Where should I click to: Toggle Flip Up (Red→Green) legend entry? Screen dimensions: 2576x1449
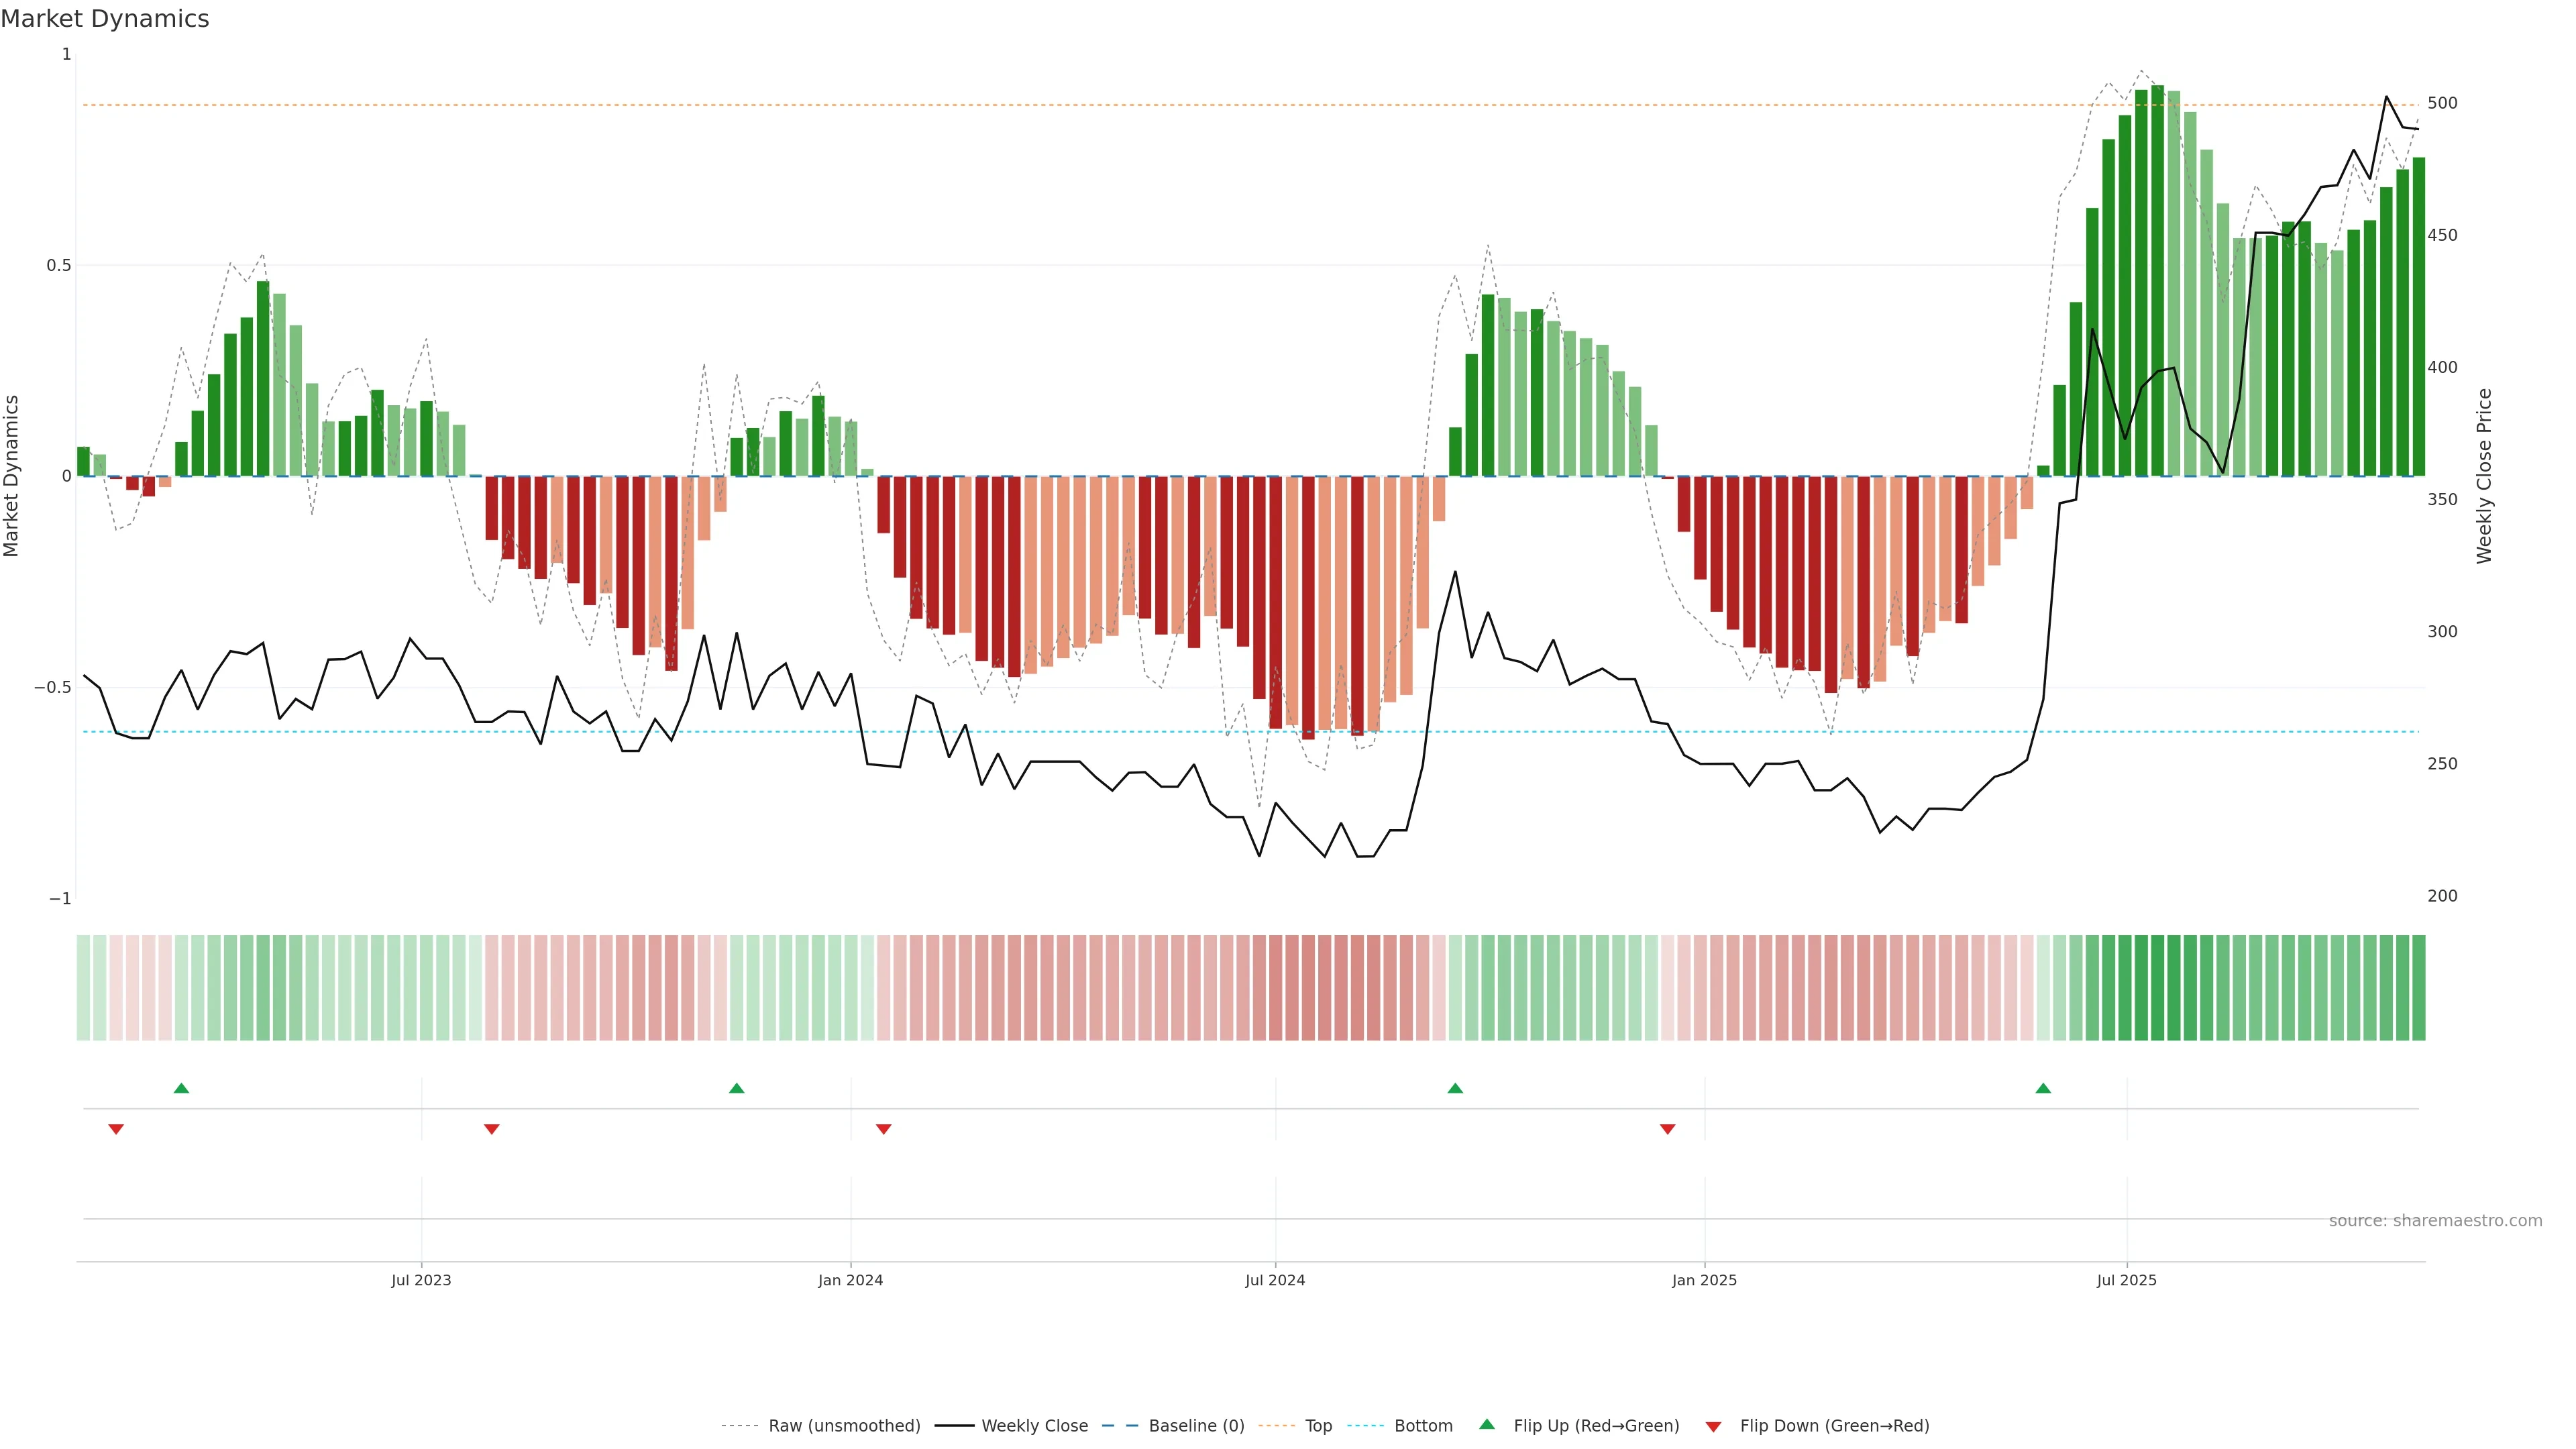(1596, 1426)
